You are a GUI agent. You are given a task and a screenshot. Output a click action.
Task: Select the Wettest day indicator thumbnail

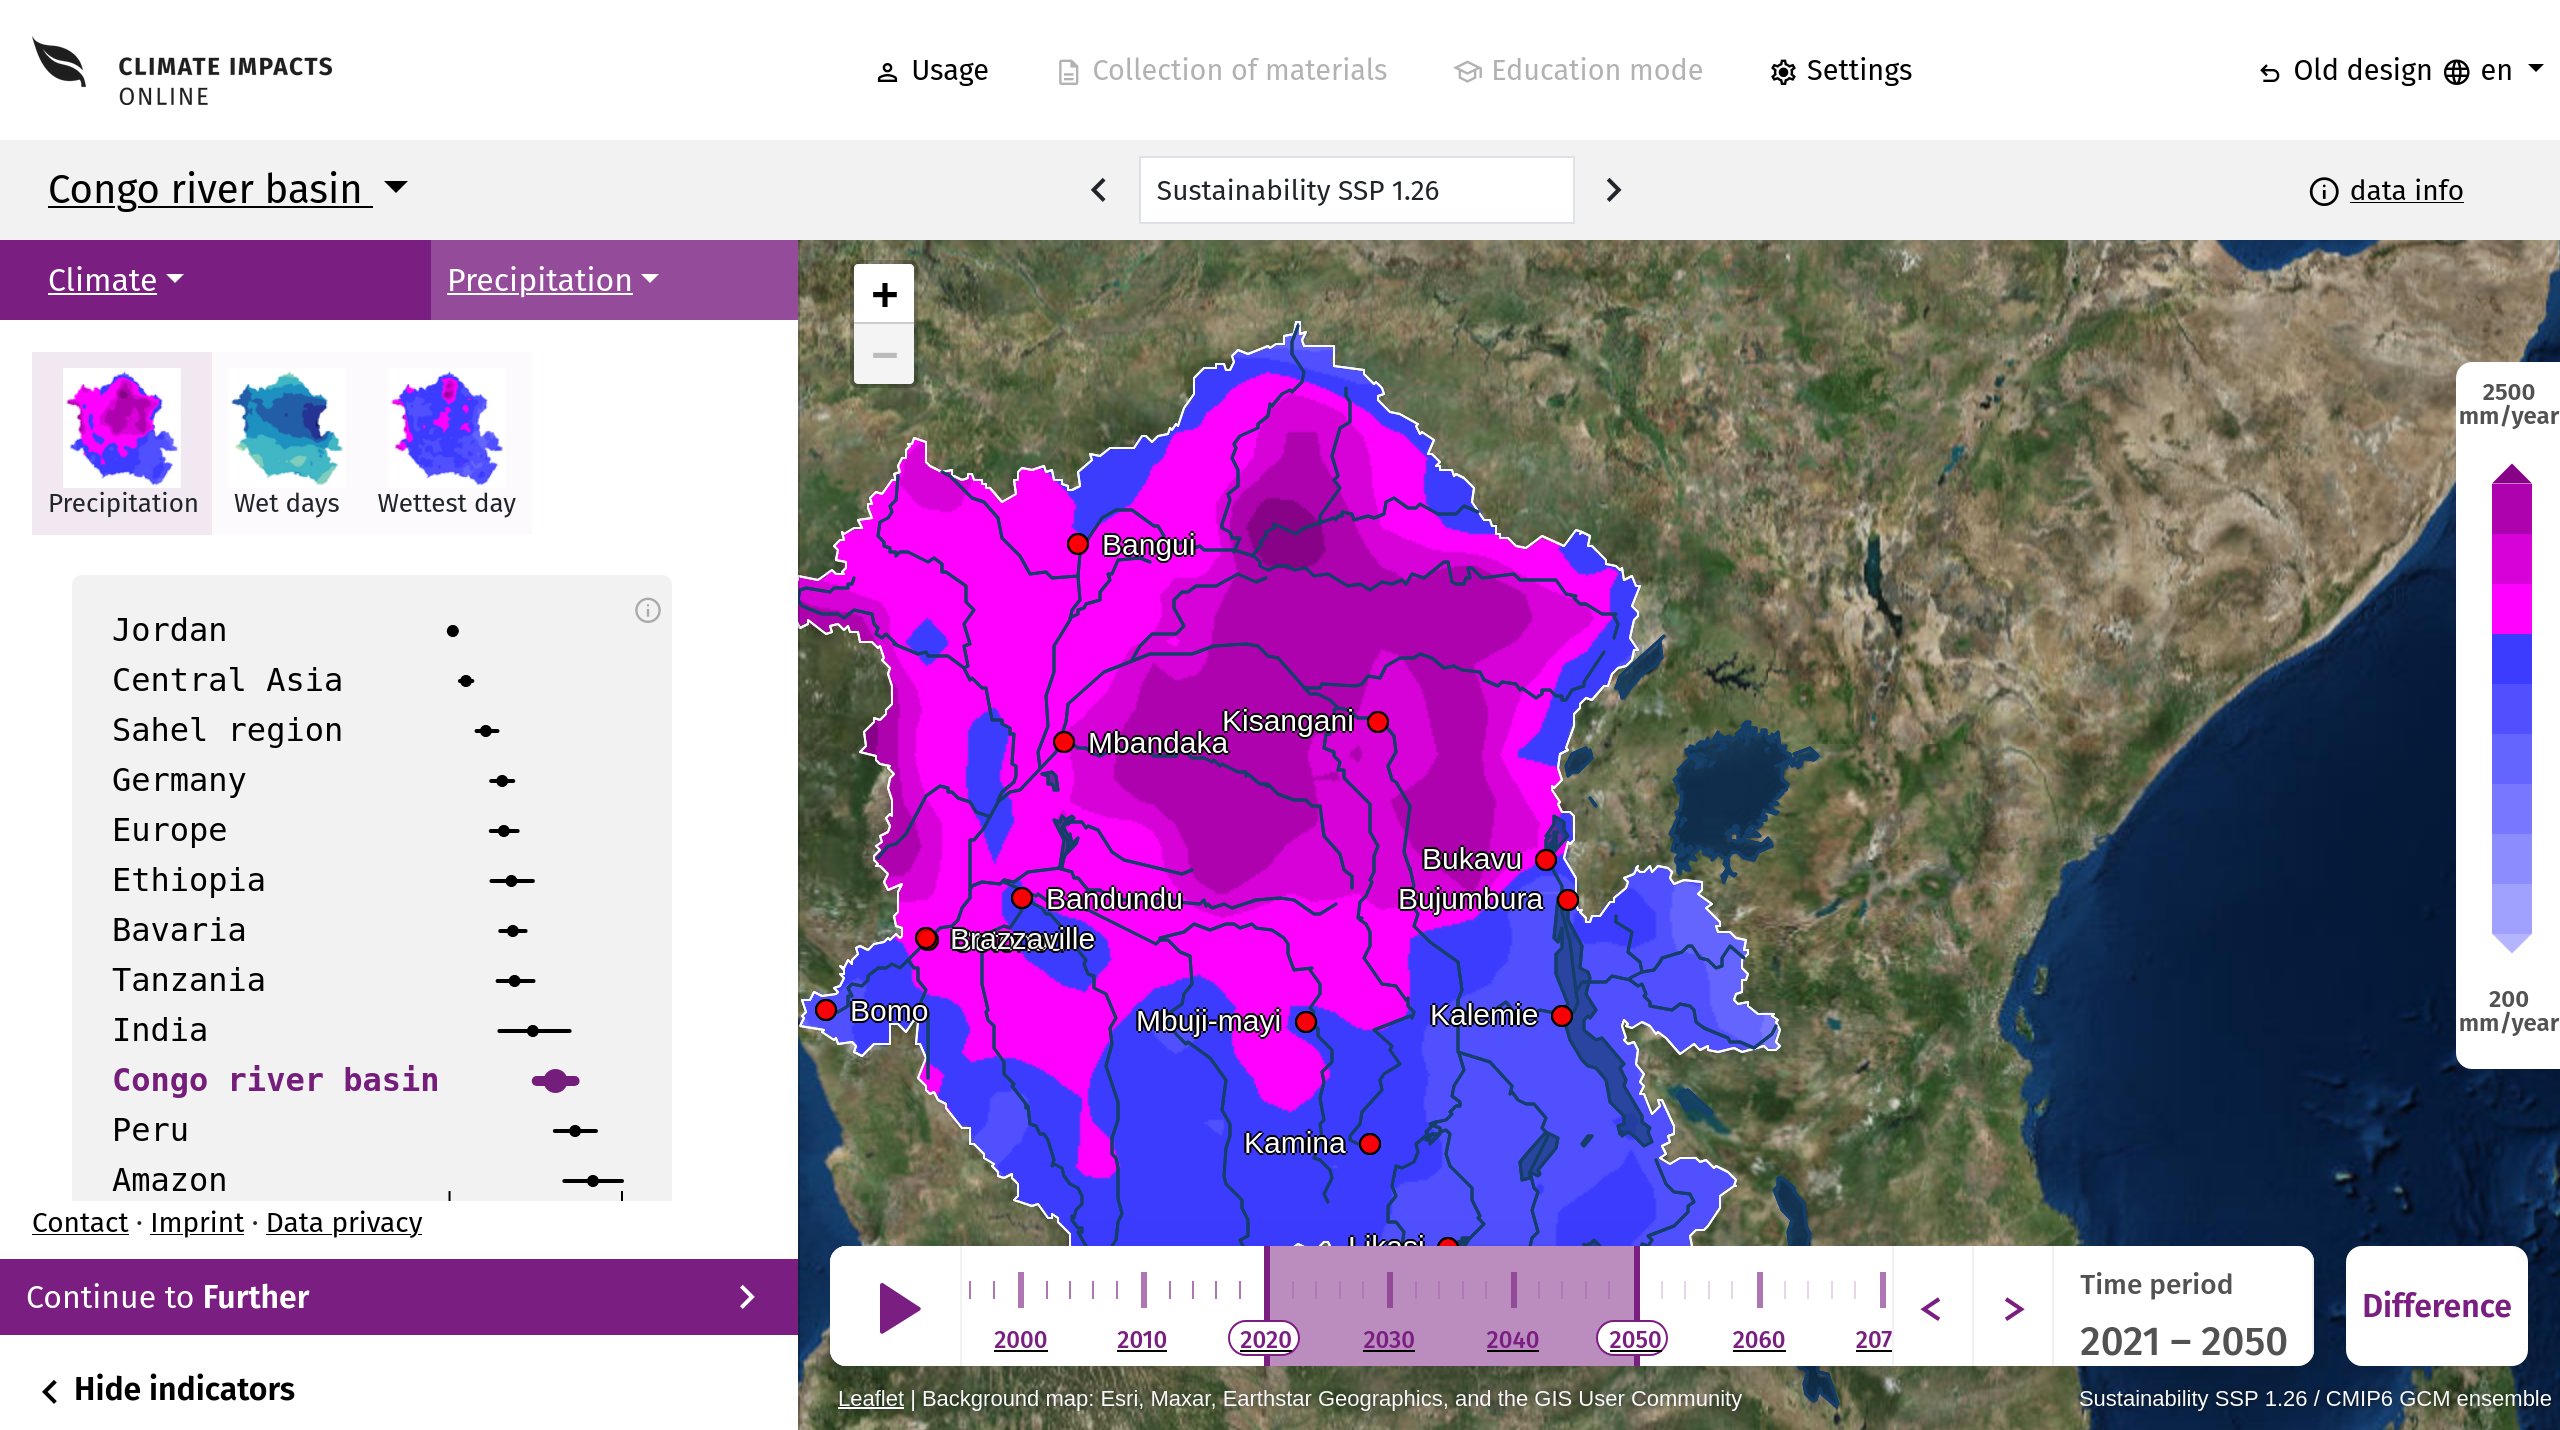pyautogui.click(x=446, y=443)
